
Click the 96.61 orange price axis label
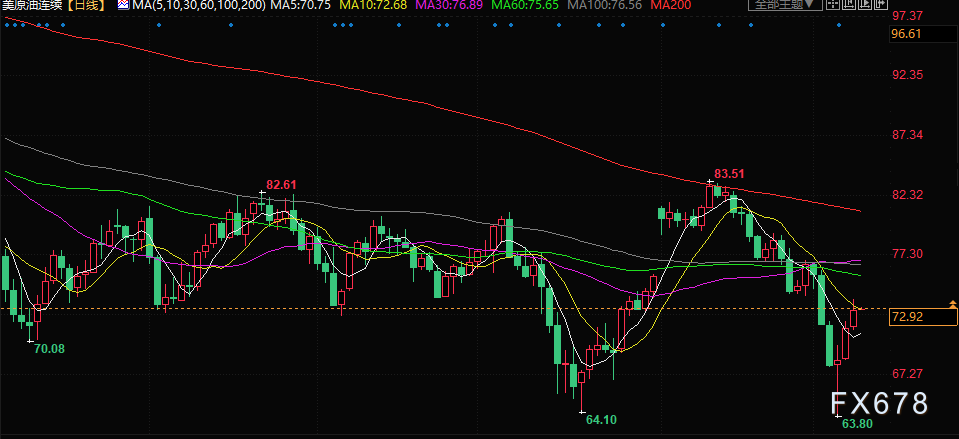(907, 34)
